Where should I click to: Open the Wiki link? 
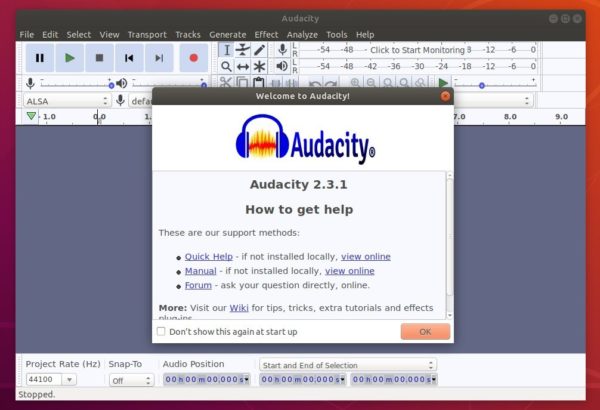tap(239, 308)
